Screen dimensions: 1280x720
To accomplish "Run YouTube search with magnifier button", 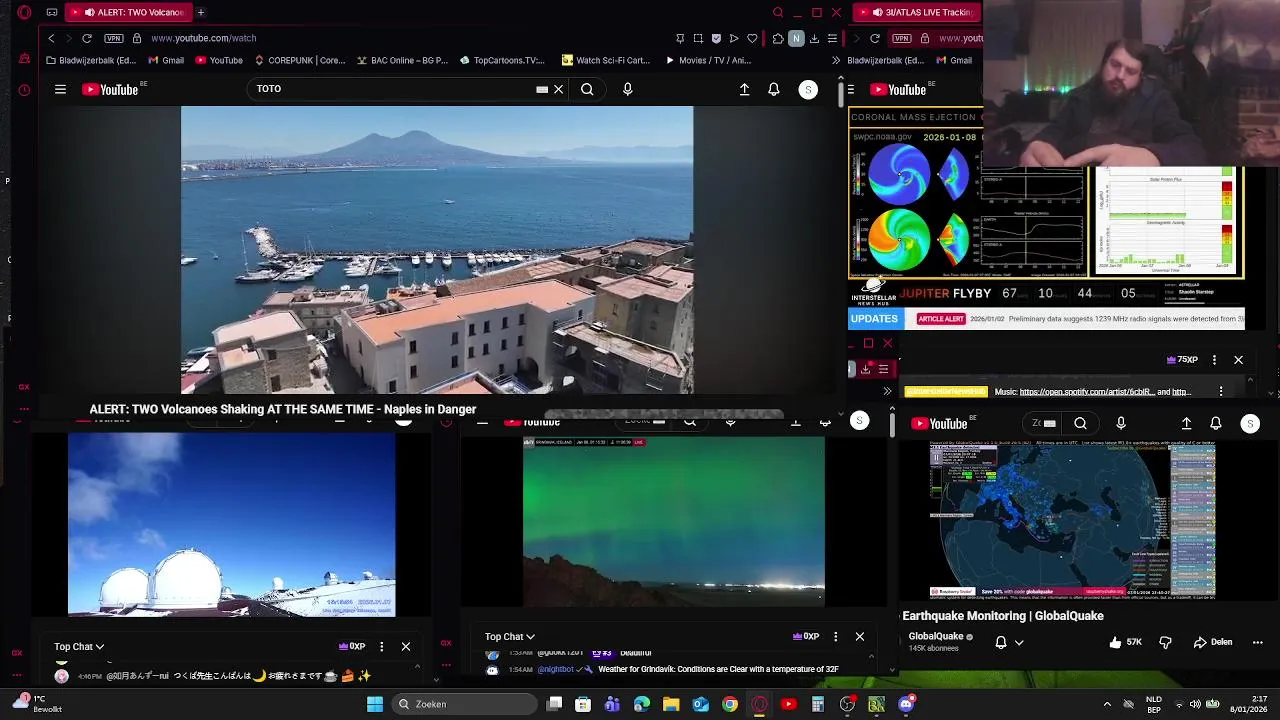I will 587,89.
